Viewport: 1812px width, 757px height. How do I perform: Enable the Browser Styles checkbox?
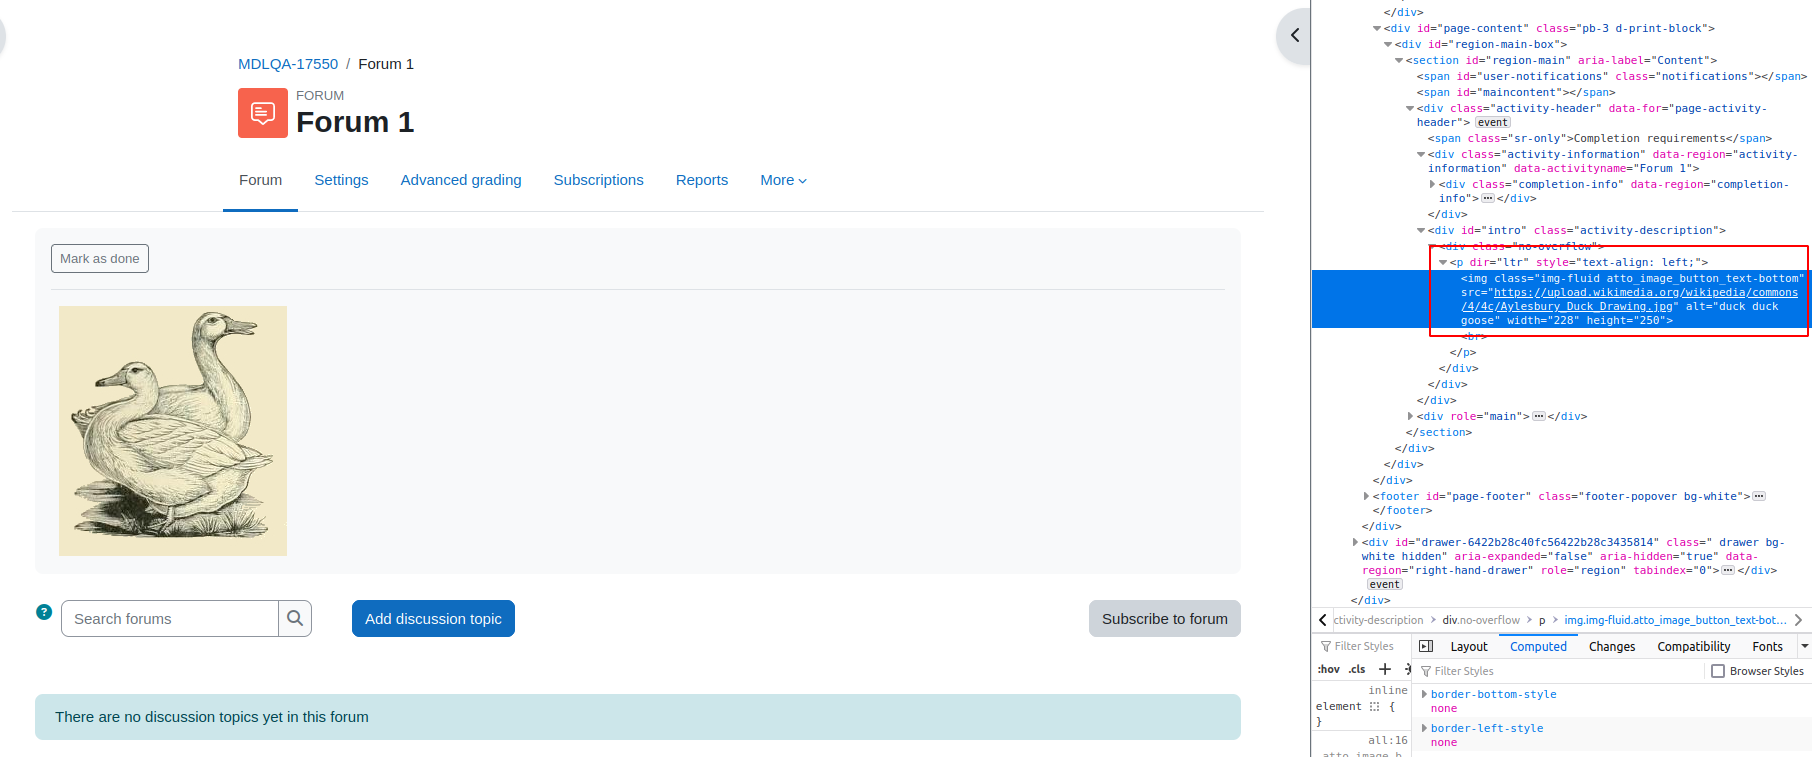(x=1718, y=671)
